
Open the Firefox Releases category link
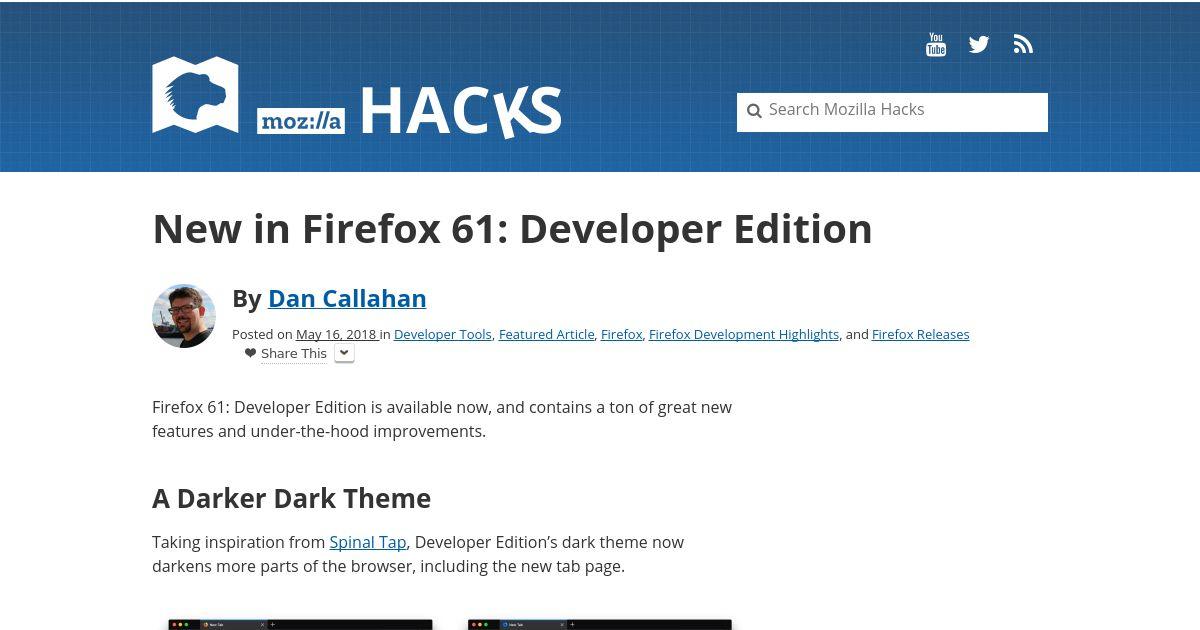[920, 334]
